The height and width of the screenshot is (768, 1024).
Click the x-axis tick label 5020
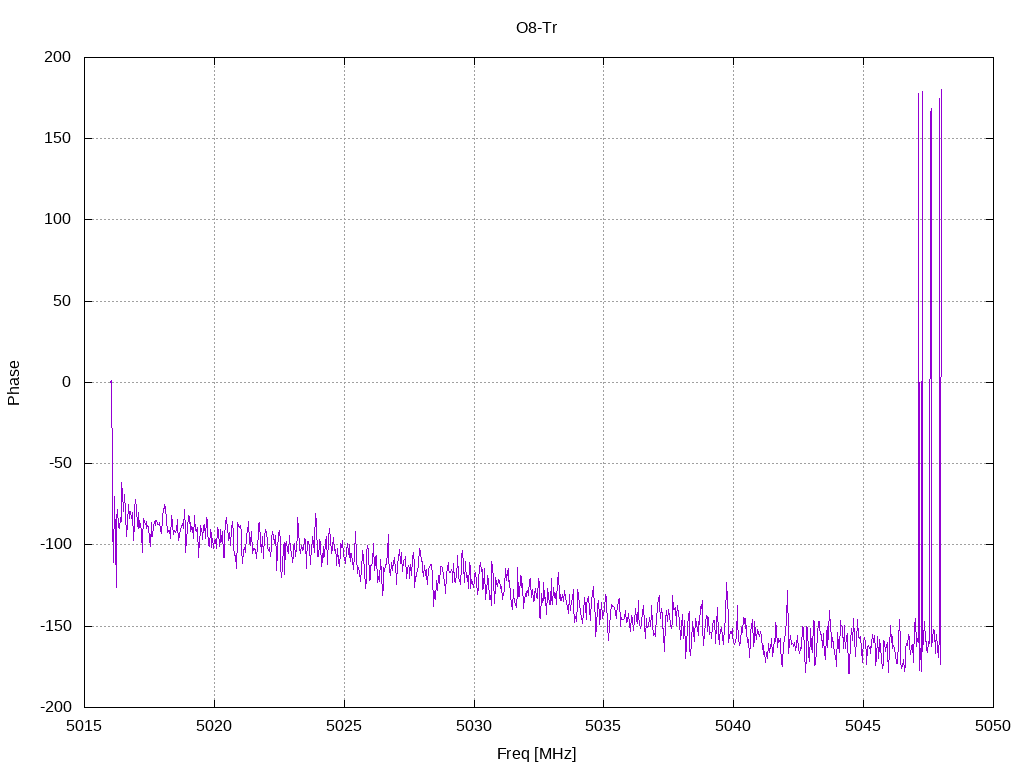(x=214, y=726)
